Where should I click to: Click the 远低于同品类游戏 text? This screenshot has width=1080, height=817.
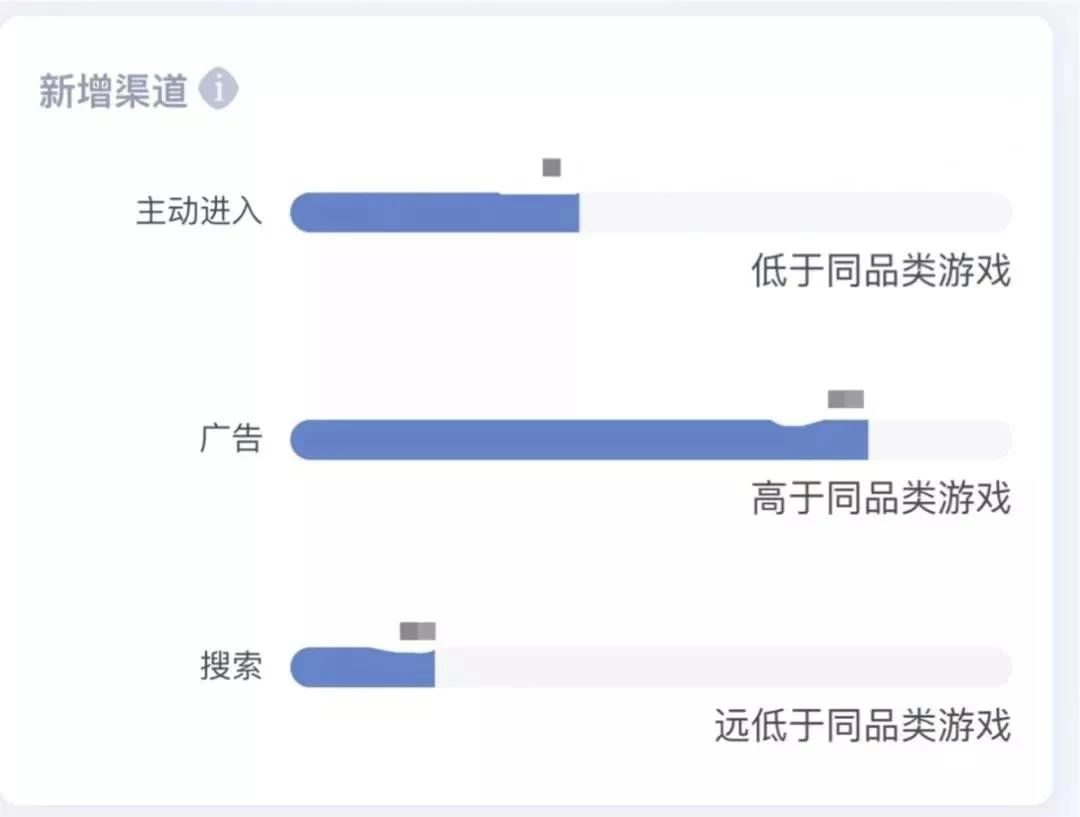[863, 725]
